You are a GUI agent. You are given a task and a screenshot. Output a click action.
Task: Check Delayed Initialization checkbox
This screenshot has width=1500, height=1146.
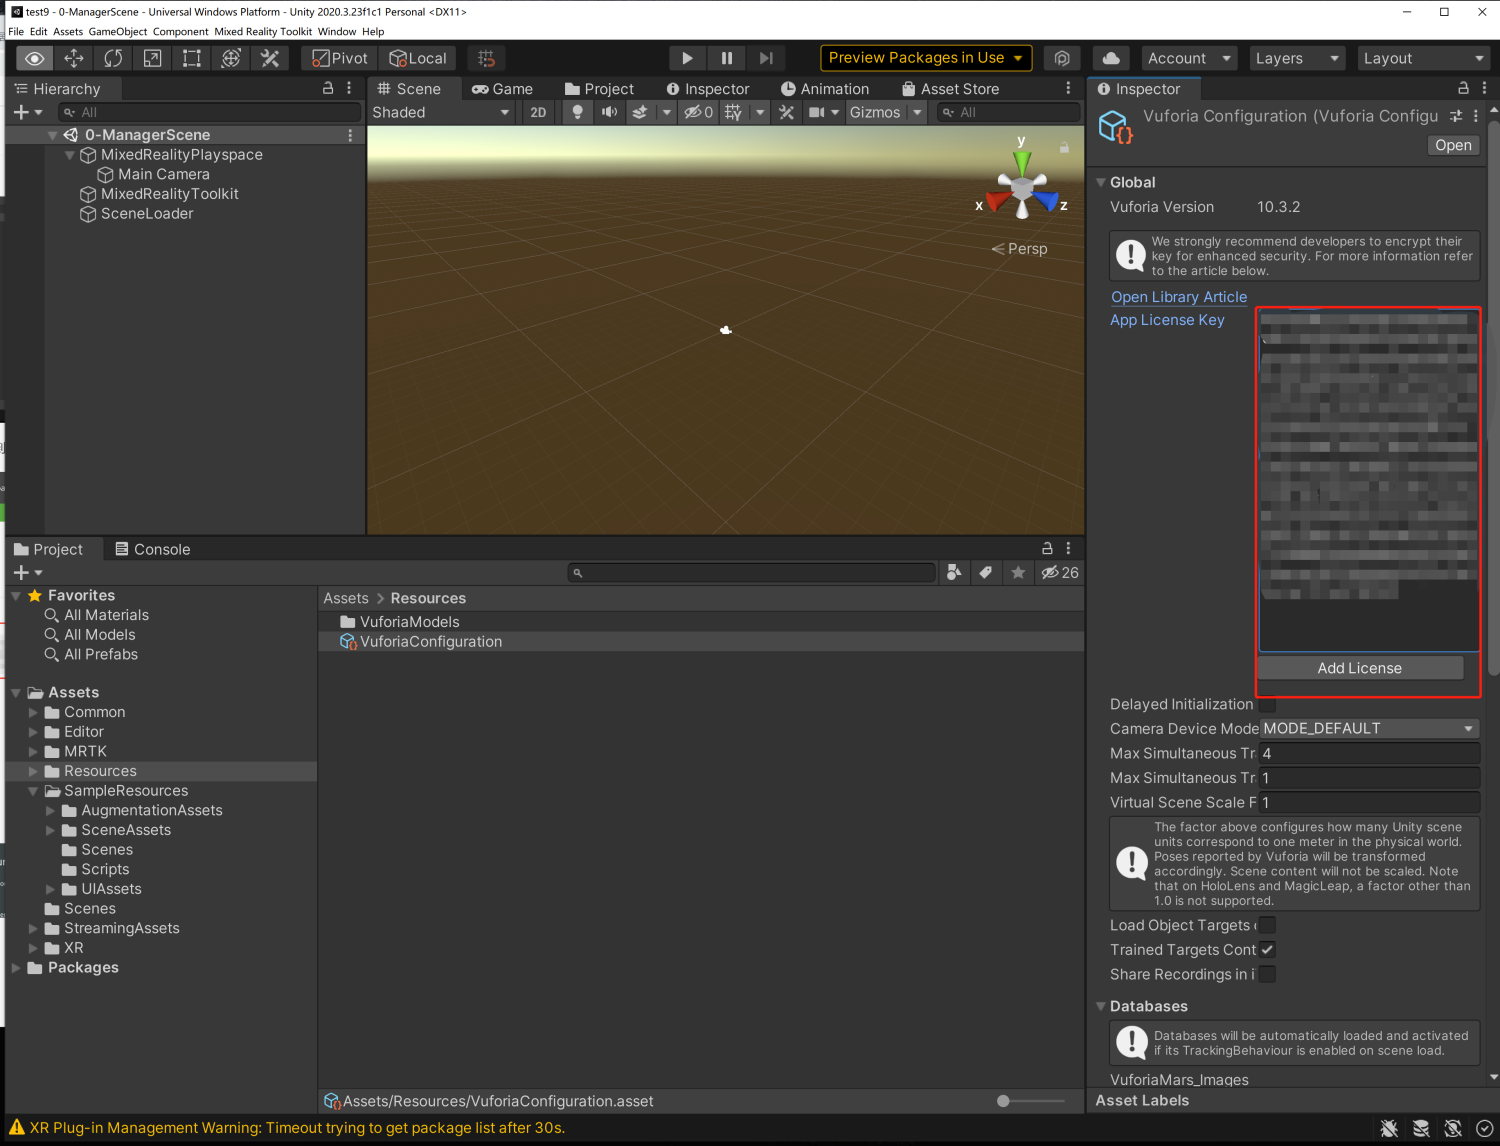[1267, 704]
